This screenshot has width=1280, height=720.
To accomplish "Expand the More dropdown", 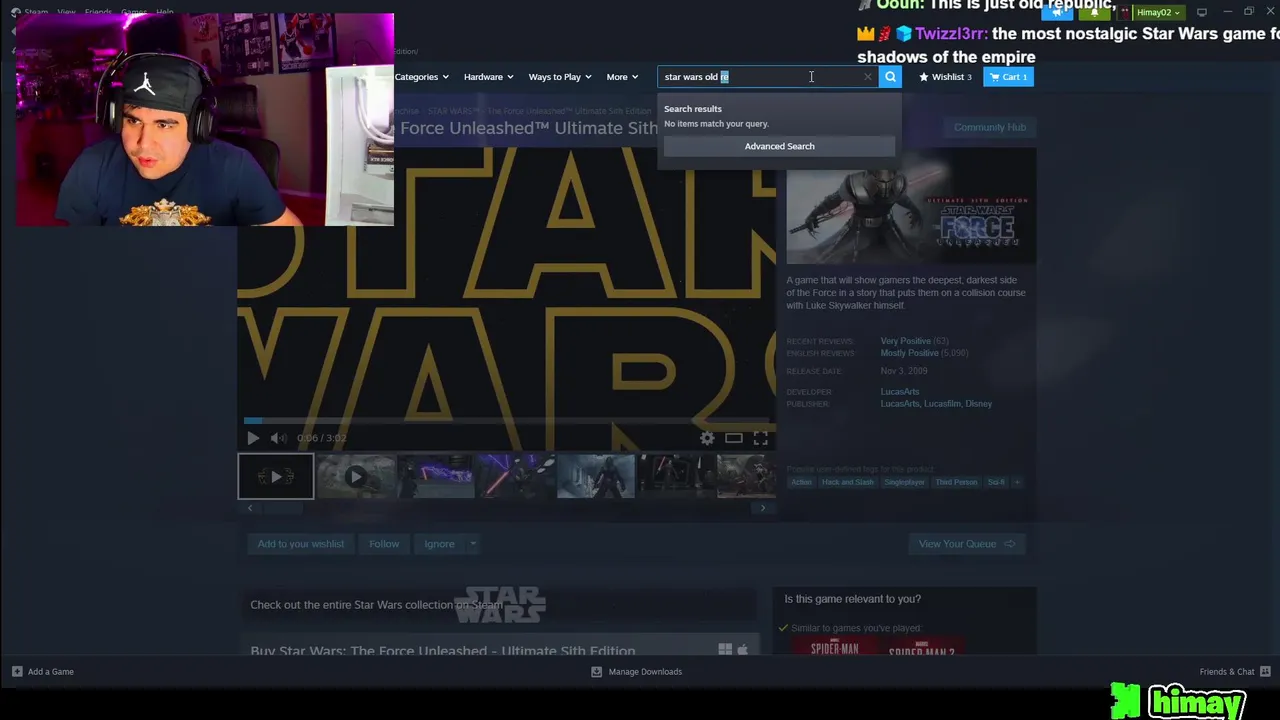I will point(622,77).
